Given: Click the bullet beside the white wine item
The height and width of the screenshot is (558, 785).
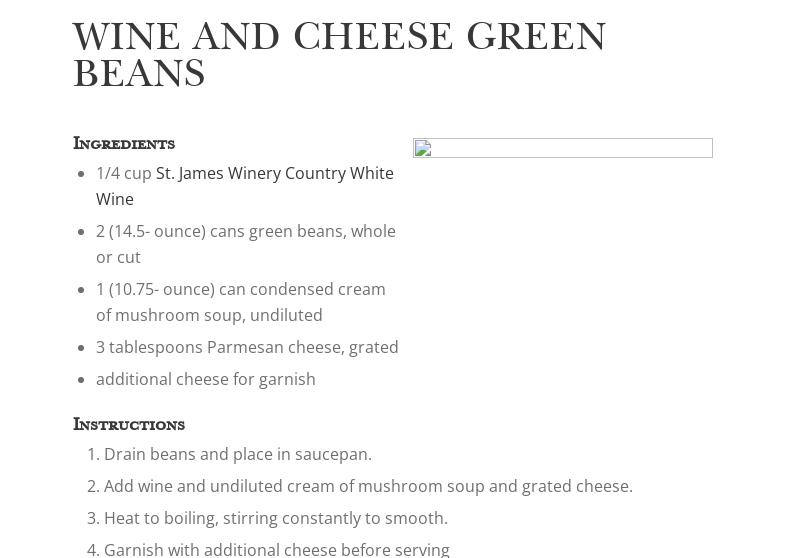Looking at the screenshot, I should point(81,173).
